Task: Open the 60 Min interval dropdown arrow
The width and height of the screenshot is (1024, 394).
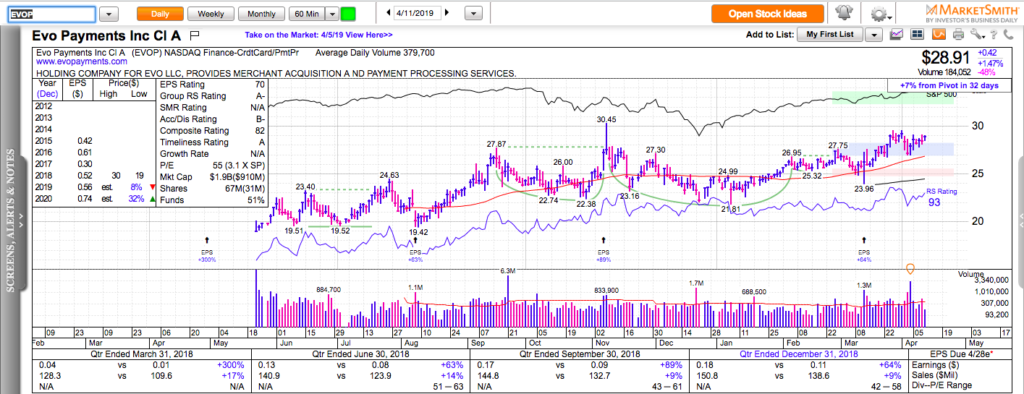Action: (x=332, y=13)
